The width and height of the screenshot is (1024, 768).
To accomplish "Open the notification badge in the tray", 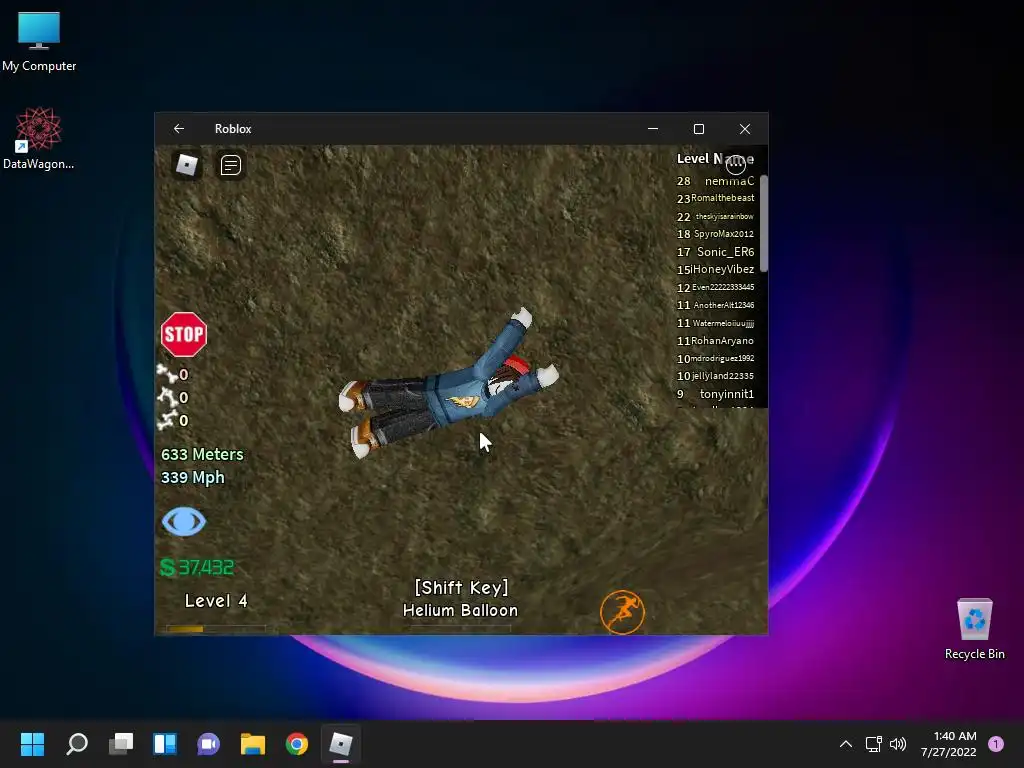I will click(x=996, y=744).
